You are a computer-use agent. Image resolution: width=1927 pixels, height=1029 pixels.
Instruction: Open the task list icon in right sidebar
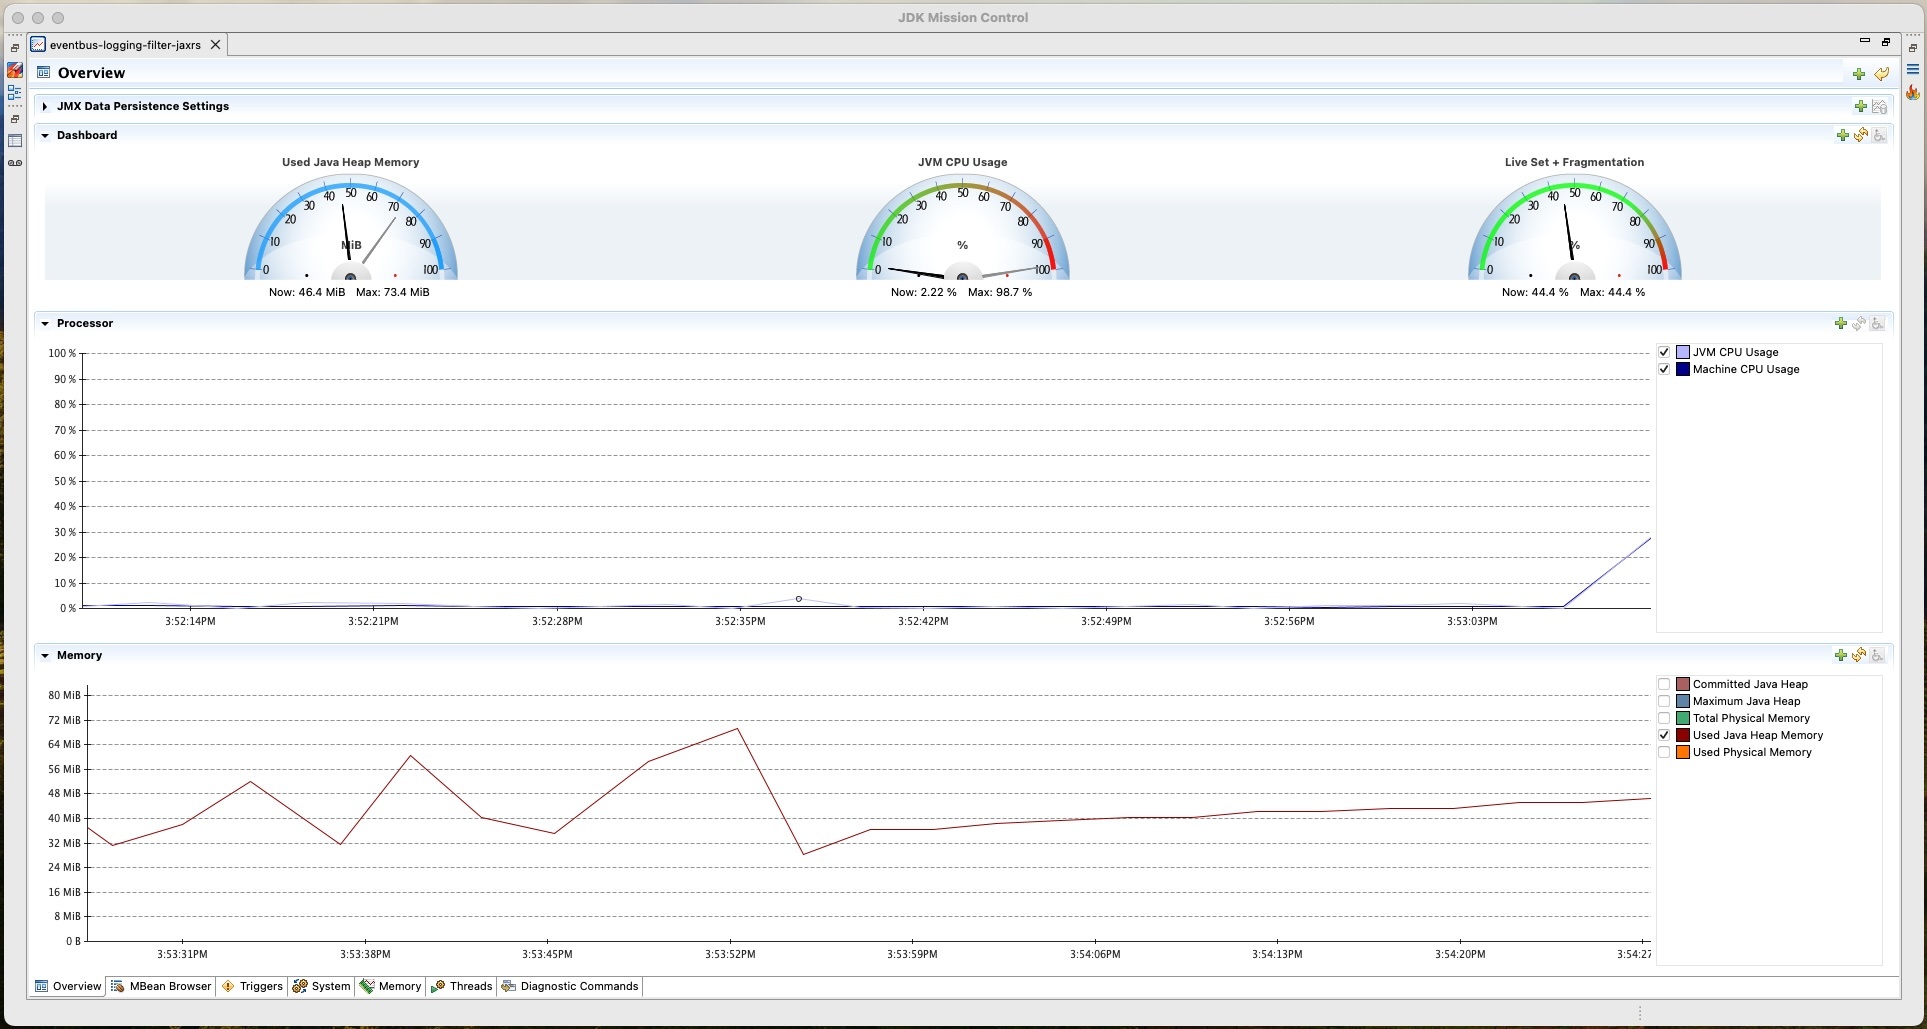click(x=1912, y=70)
